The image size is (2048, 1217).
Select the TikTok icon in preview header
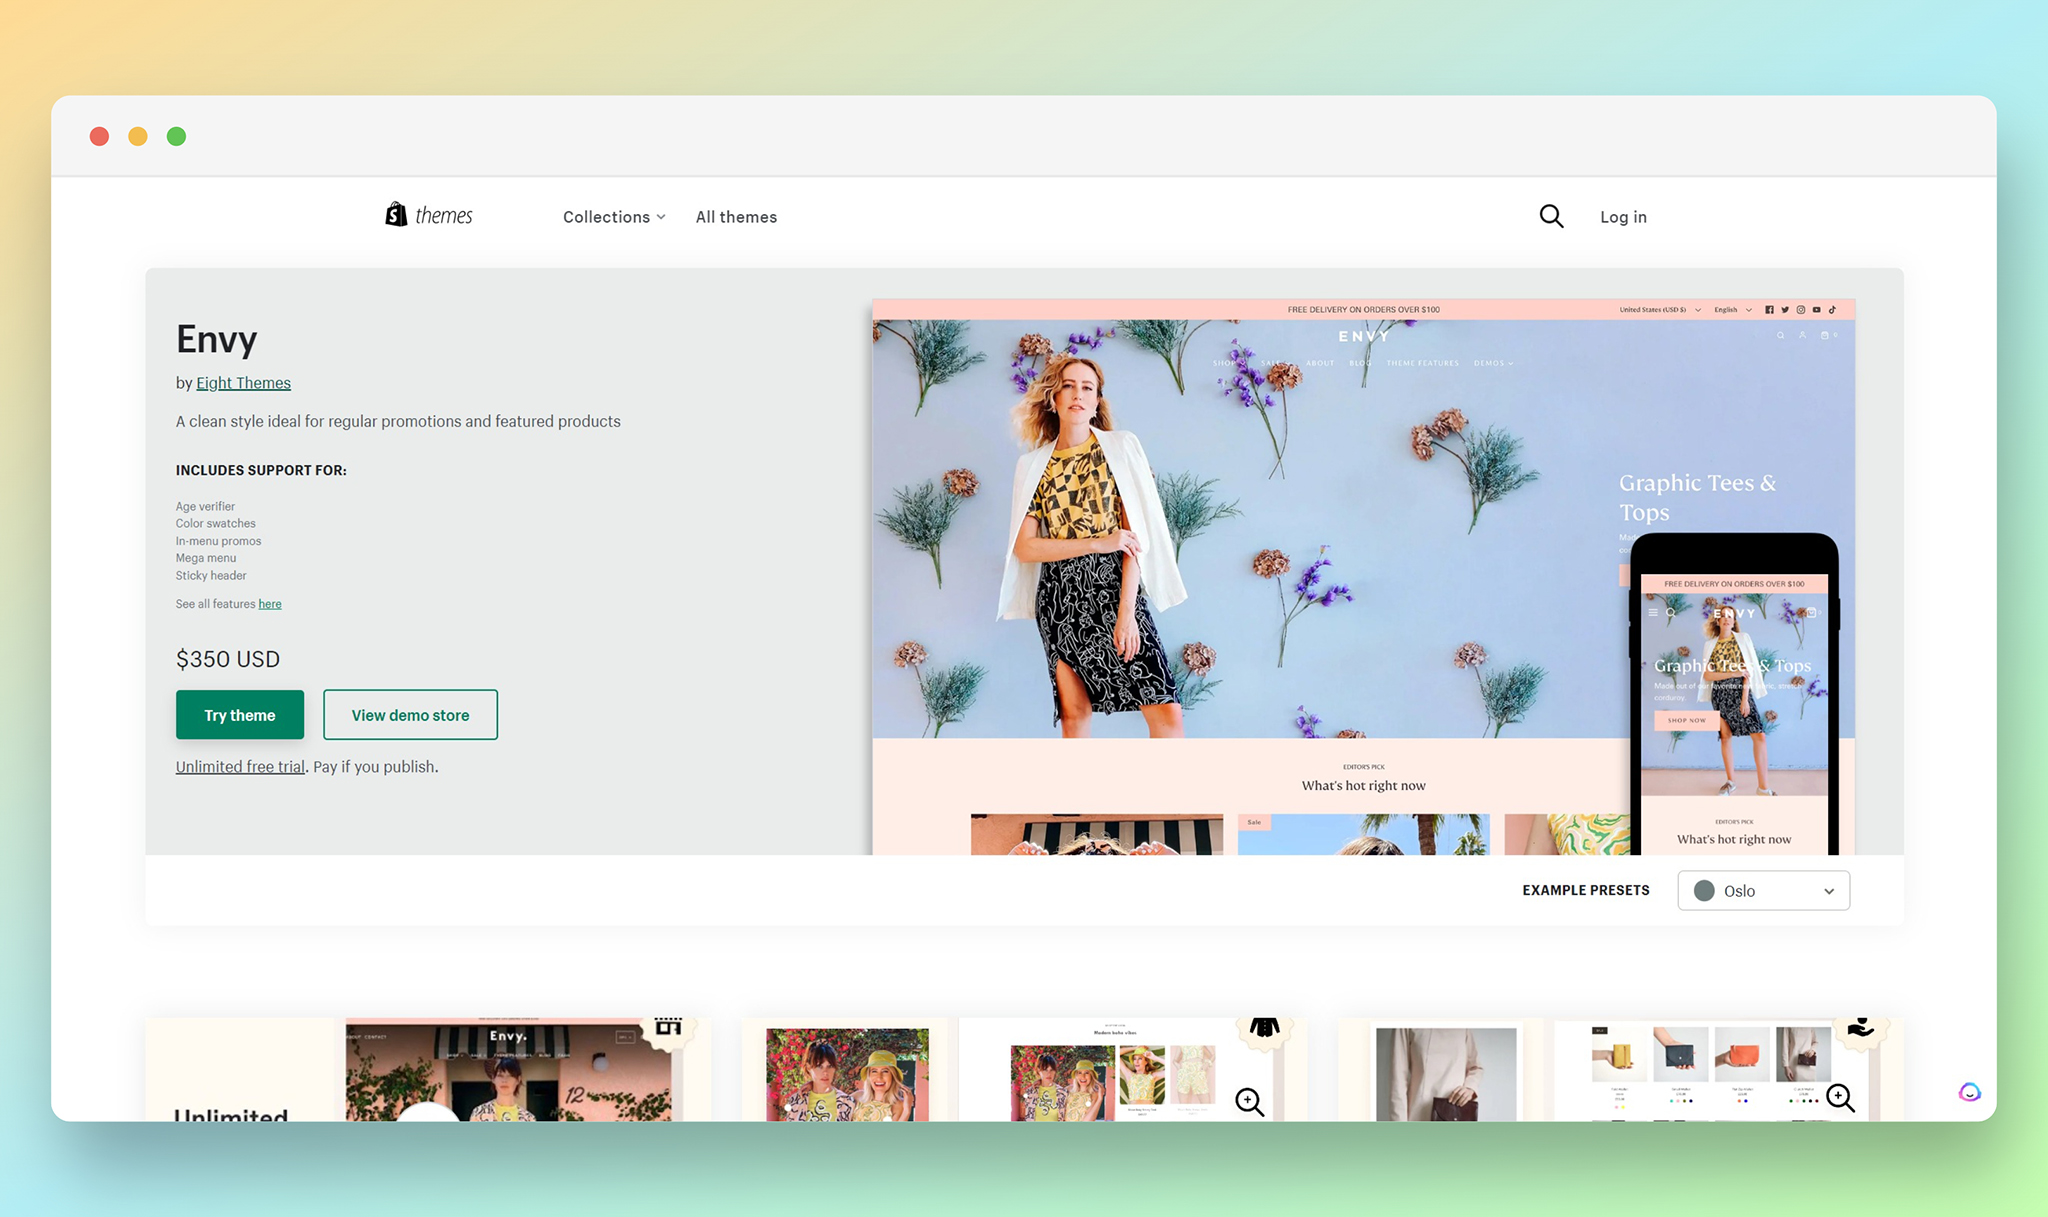[1833, 310]
